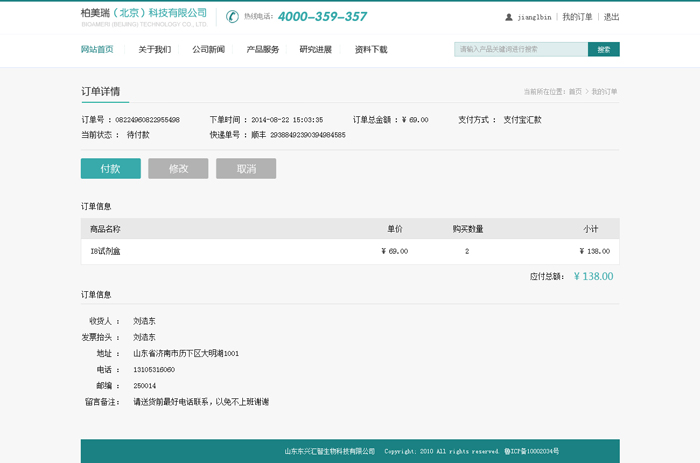Open the 研究进展 section

pos(315,49)
